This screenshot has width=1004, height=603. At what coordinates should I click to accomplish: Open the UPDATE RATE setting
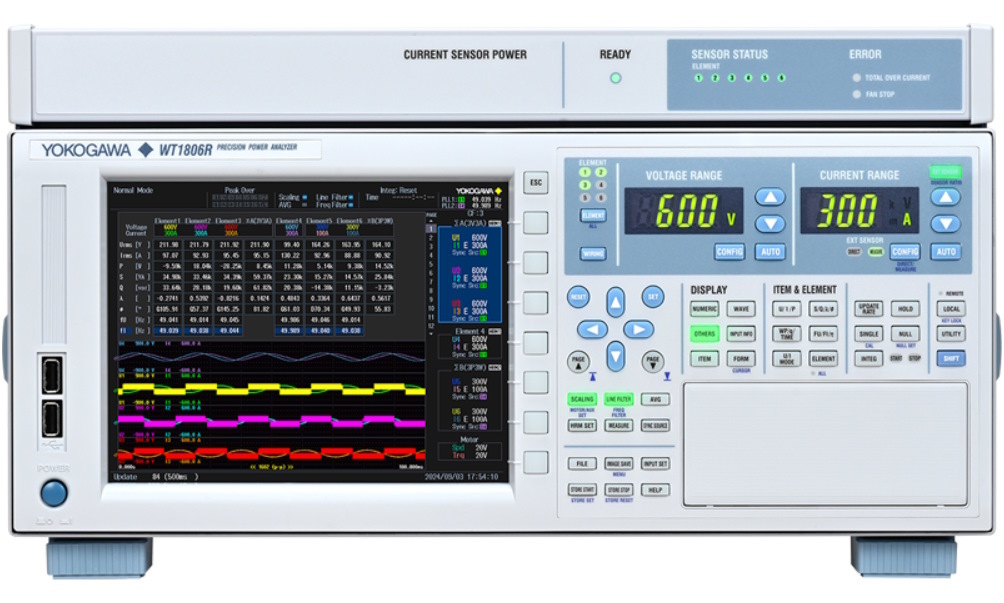click(x=868, y=309)
